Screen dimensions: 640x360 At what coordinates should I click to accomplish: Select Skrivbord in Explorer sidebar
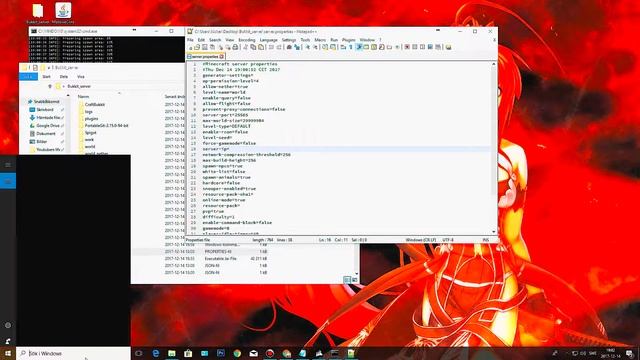[x=45, y=110]
